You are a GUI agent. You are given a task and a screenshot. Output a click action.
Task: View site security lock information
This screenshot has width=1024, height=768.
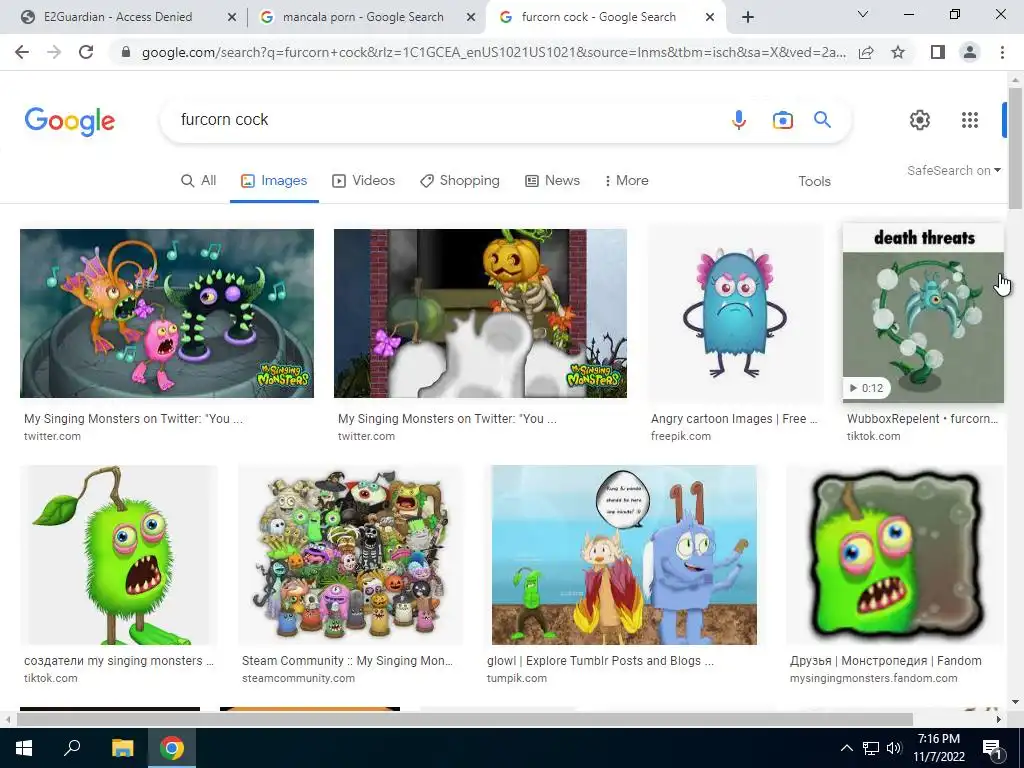(126, 52)
